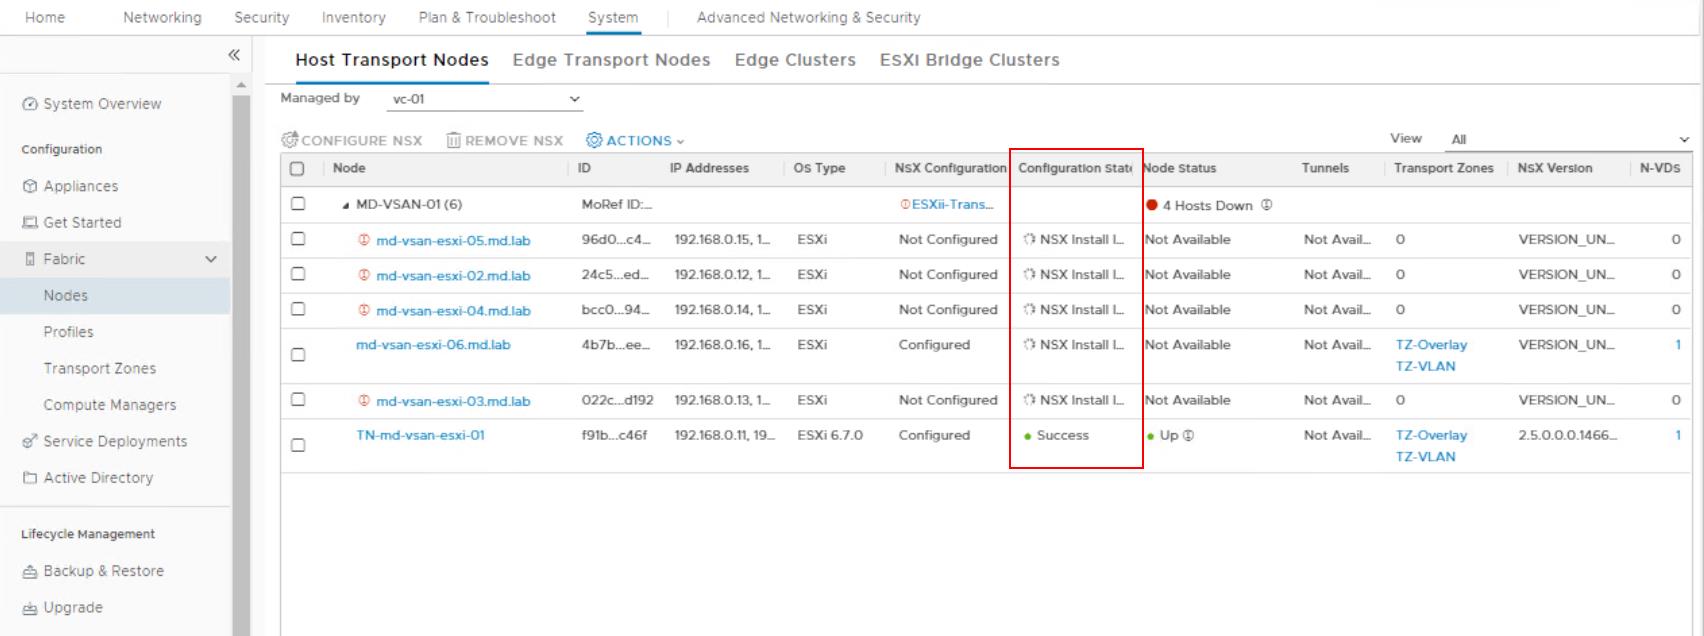Image resolution: width=1704 pixels, height=636 pixels.
Task: Click N-VDS count link for TN-md-vsan-esxi-01
Action: tap(1677, 435)
